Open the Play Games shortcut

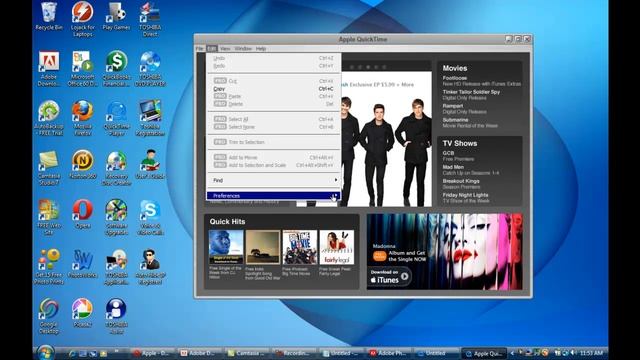116,16
